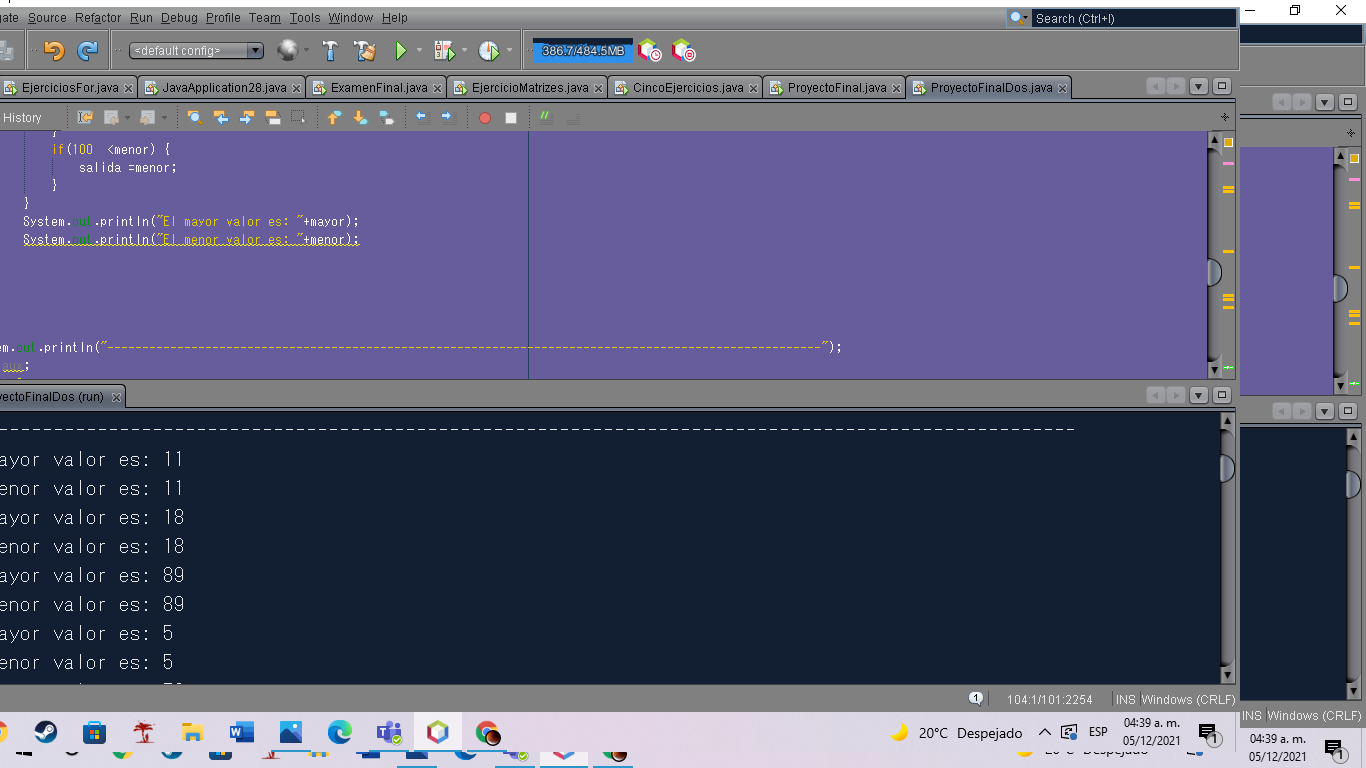Expand the browser globe dropdown arrow
The image size is (1366, 768).
pyautogui.click(x=307, y=50)
